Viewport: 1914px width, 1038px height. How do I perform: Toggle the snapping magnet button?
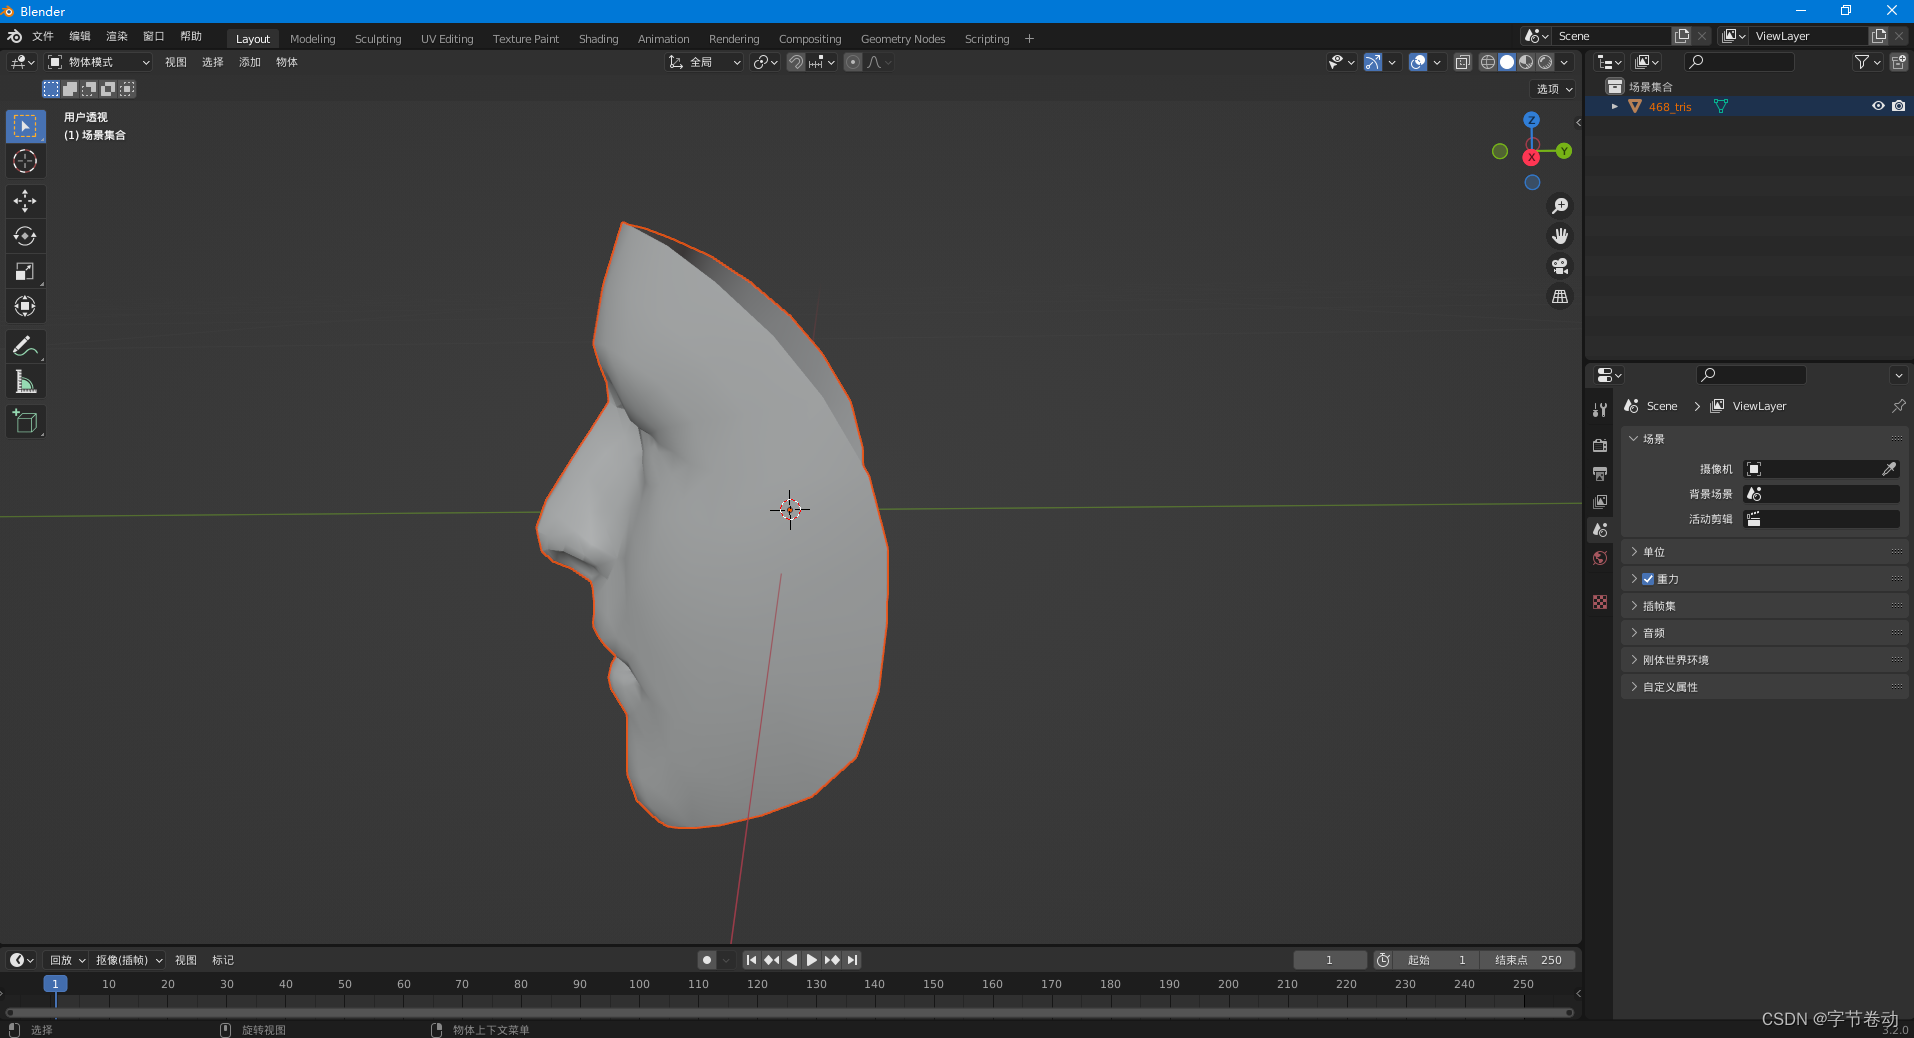796,62
